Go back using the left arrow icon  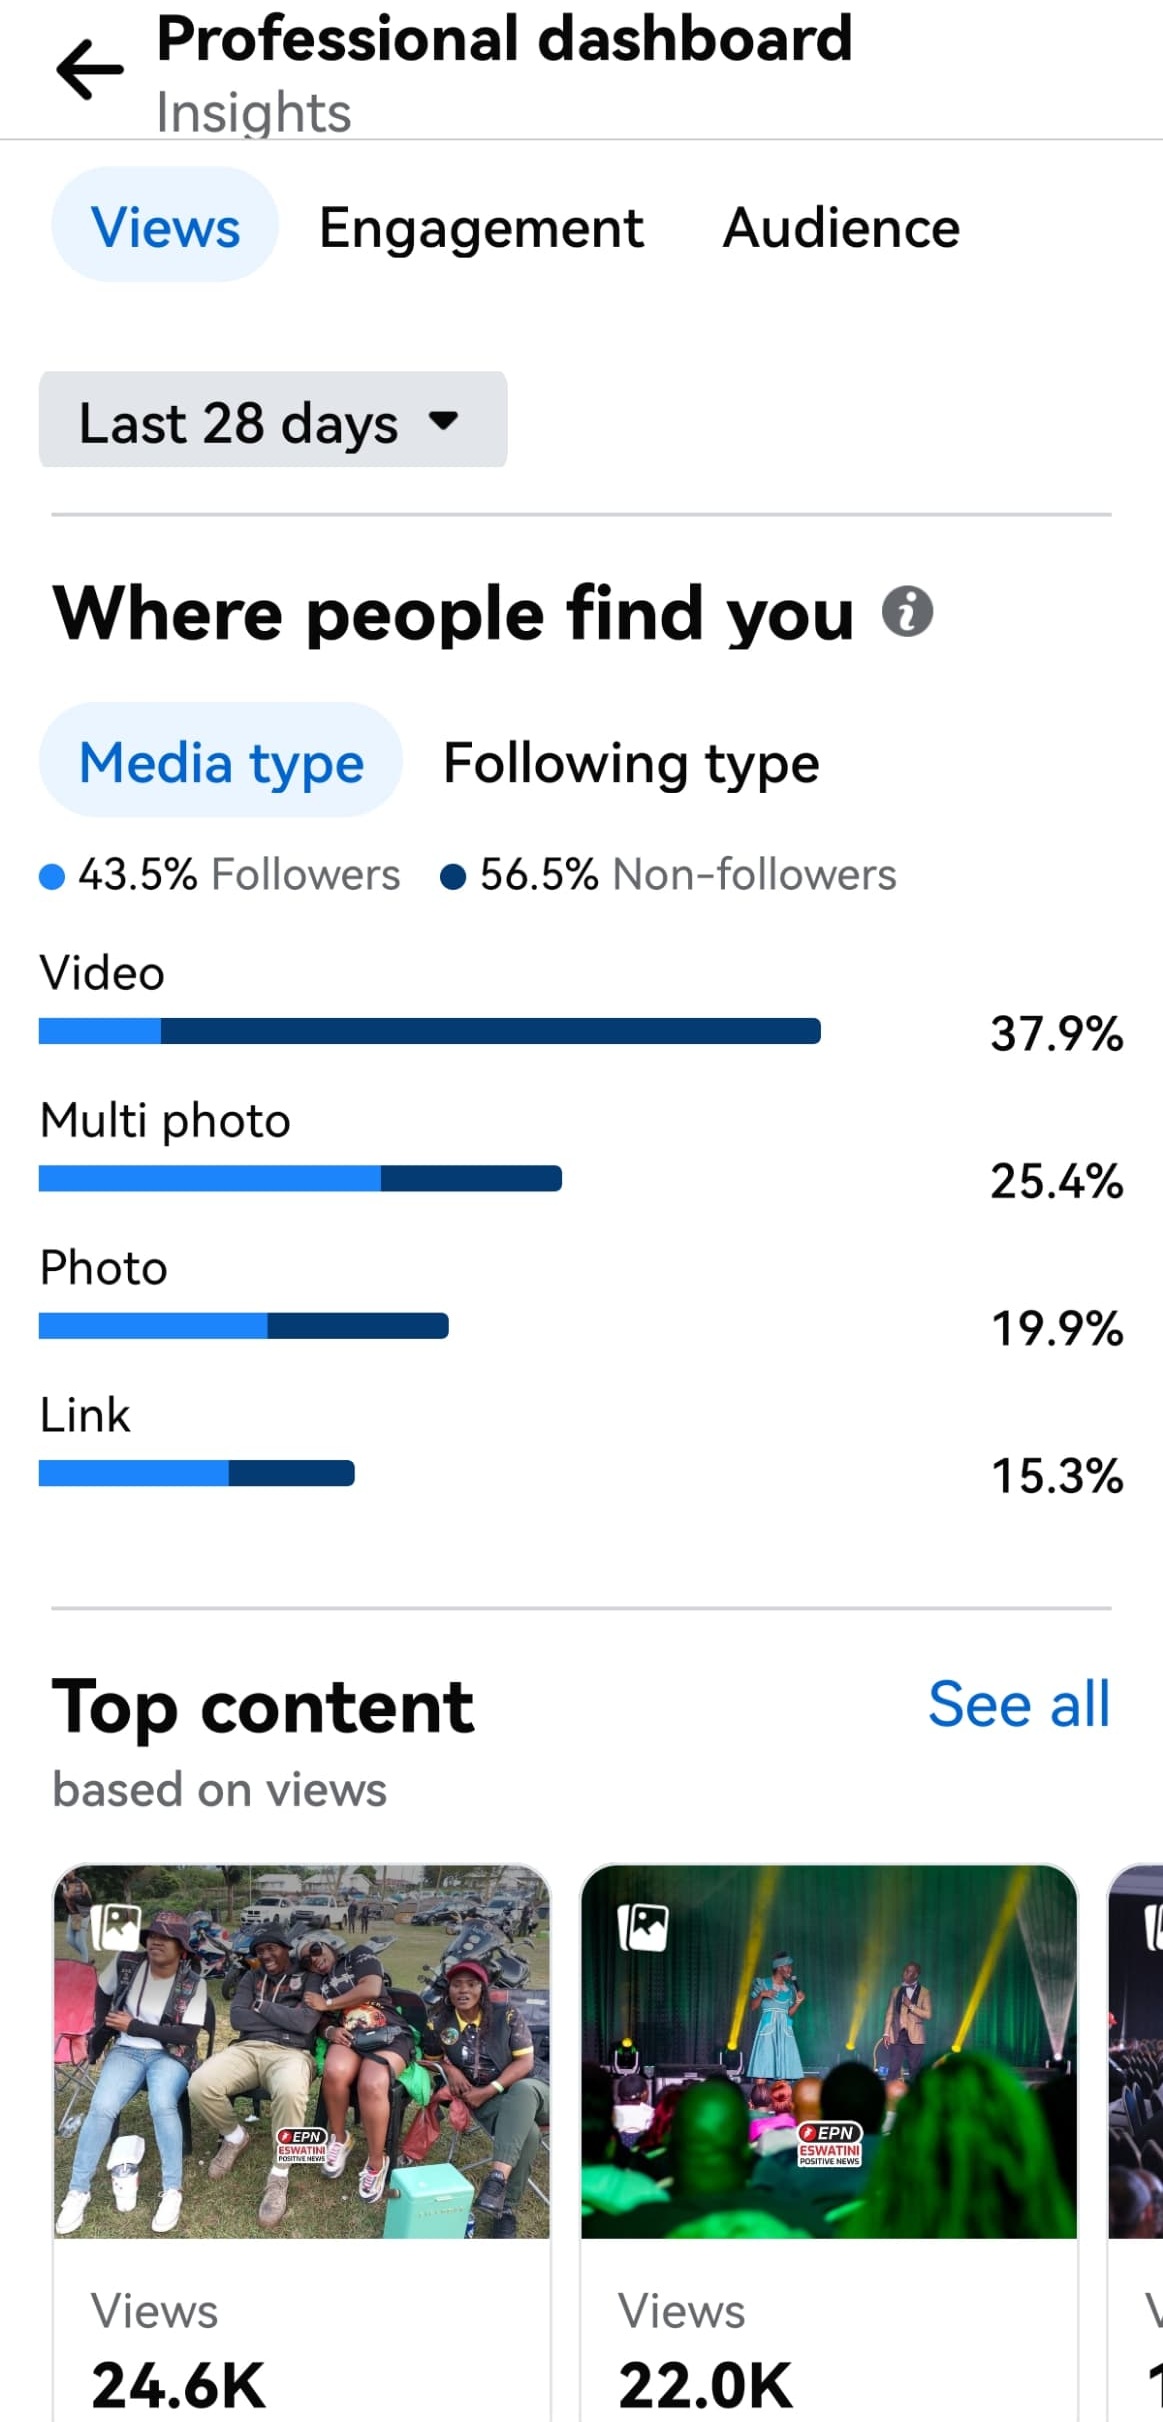pyautogui.click(x=90, y=70)
